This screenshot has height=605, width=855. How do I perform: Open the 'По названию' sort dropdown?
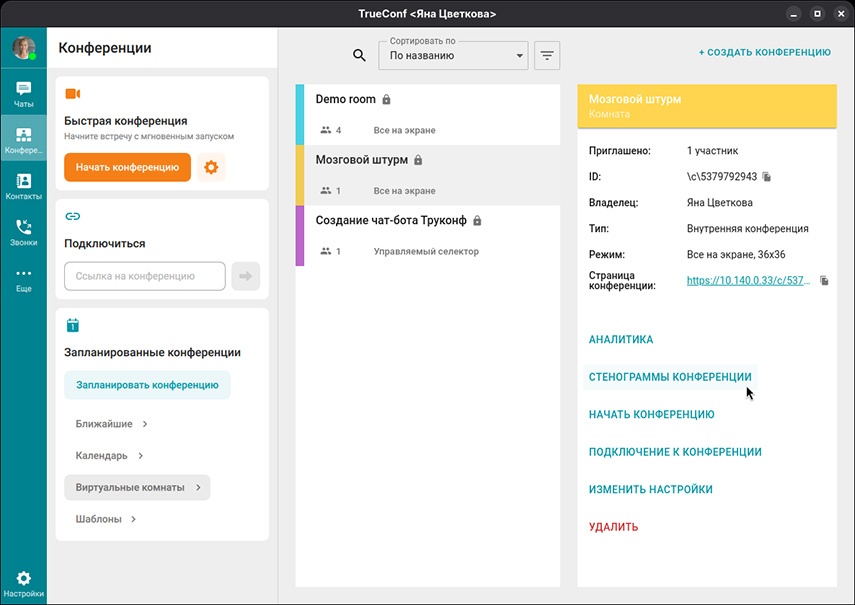(453, 56)
